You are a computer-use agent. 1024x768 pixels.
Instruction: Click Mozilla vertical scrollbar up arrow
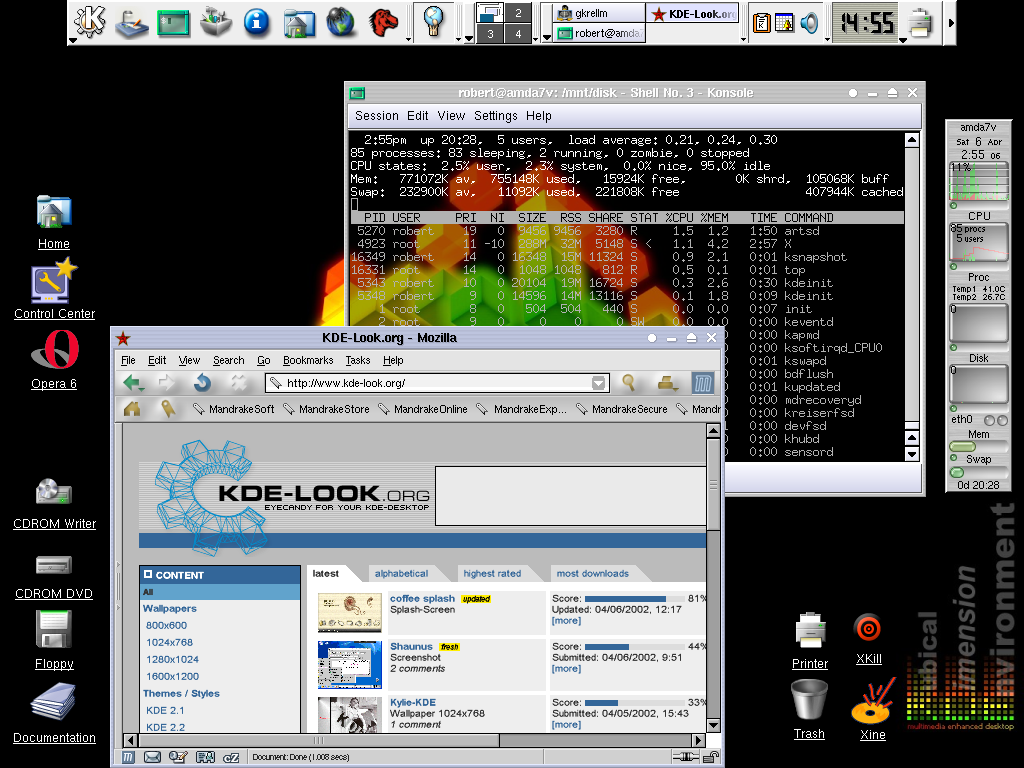713,430
